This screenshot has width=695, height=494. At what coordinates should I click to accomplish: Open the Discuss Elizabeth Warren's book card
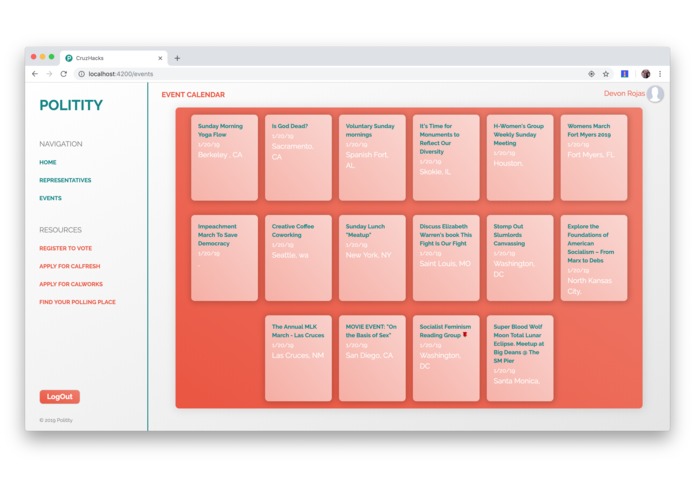tap(446, 258)
